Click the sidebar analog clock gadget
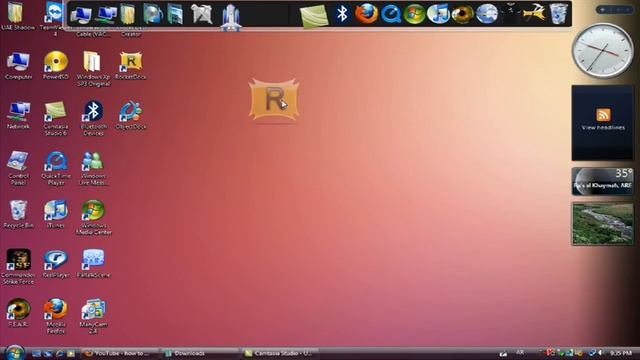 tap(603, 51)
